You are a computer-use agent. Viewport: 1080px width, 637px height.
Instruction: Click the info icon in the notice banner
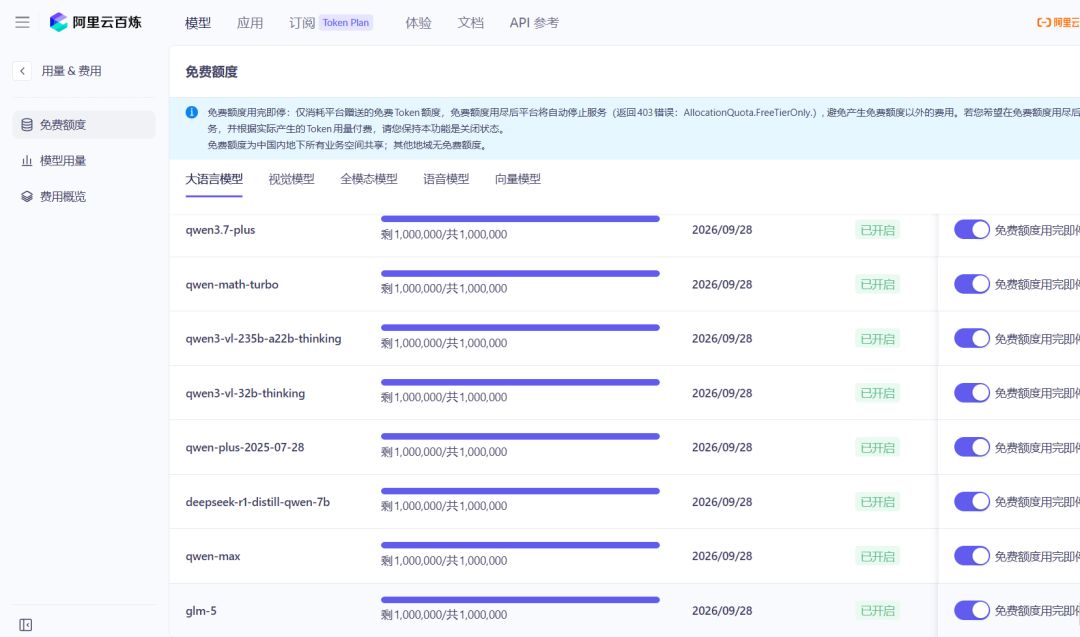191,112
